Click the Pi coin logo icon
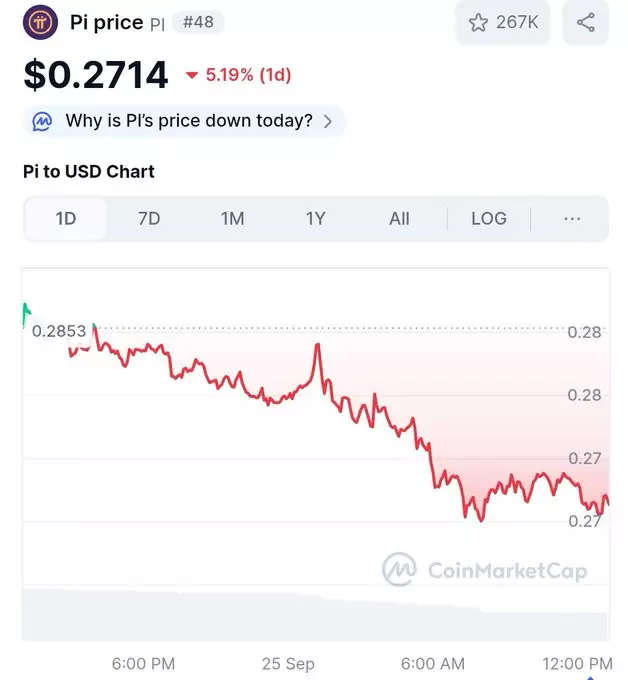Screen dimensions: 628x680 pos(40,22)
